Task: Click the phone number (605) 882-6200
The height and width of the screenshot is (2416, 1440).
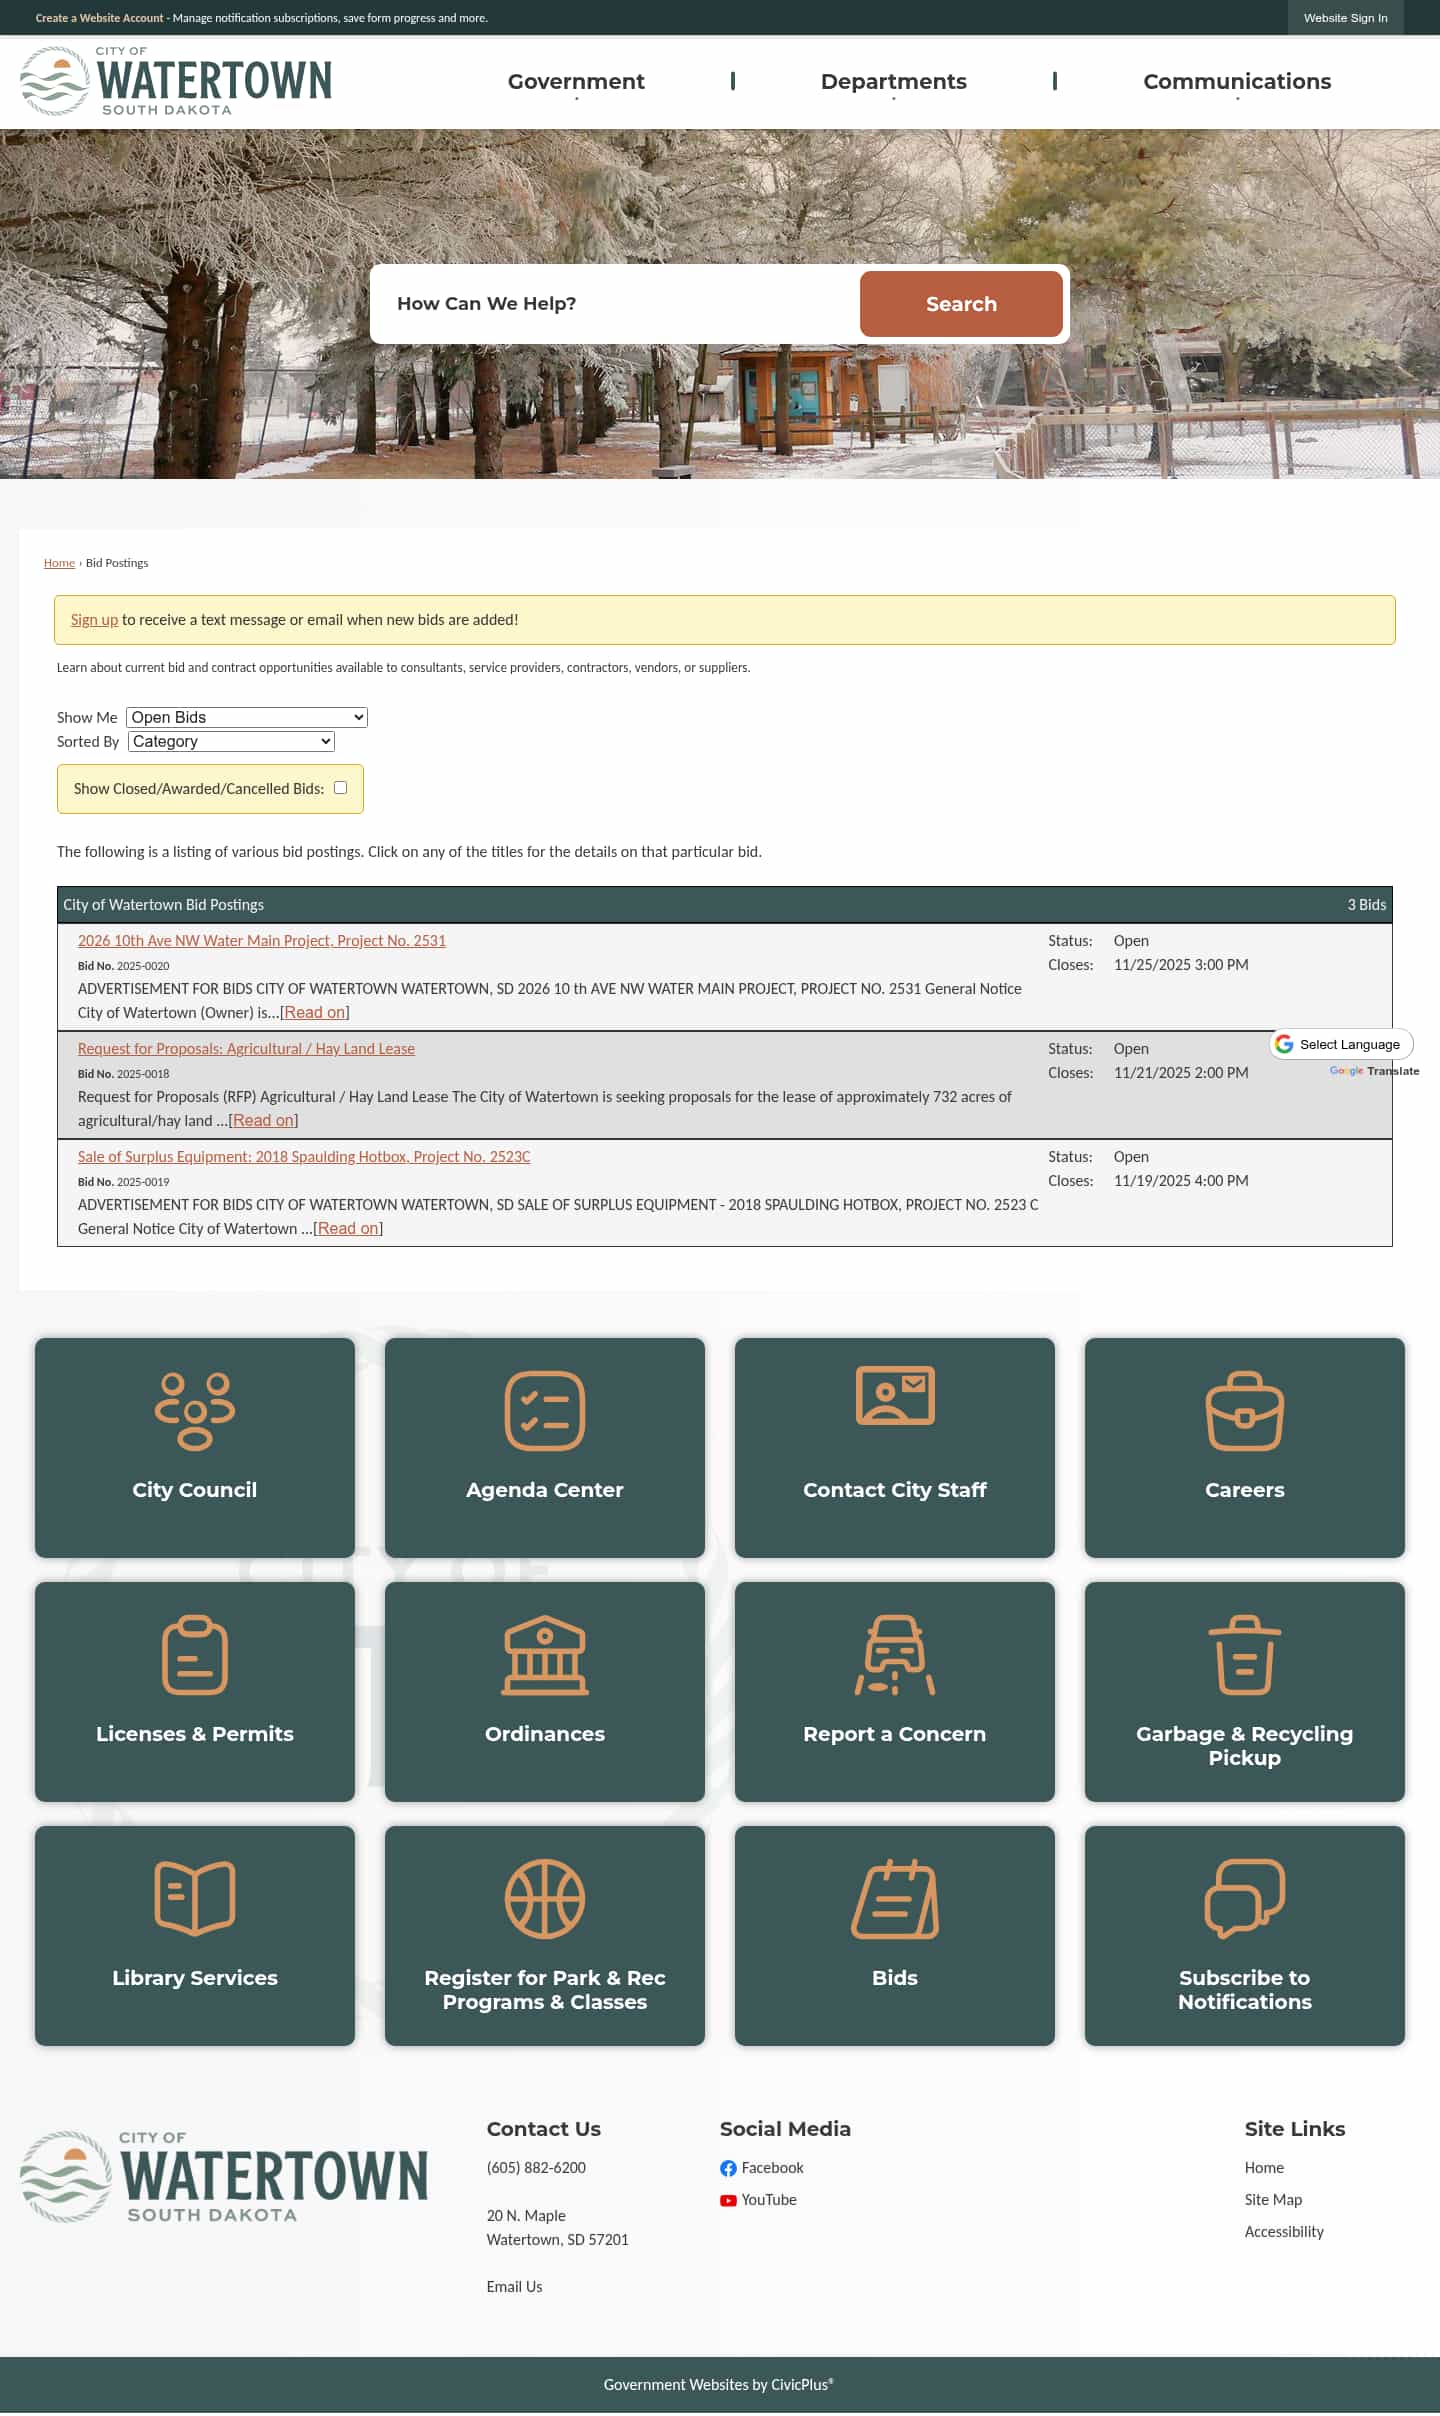Action: coord(536,2168)
